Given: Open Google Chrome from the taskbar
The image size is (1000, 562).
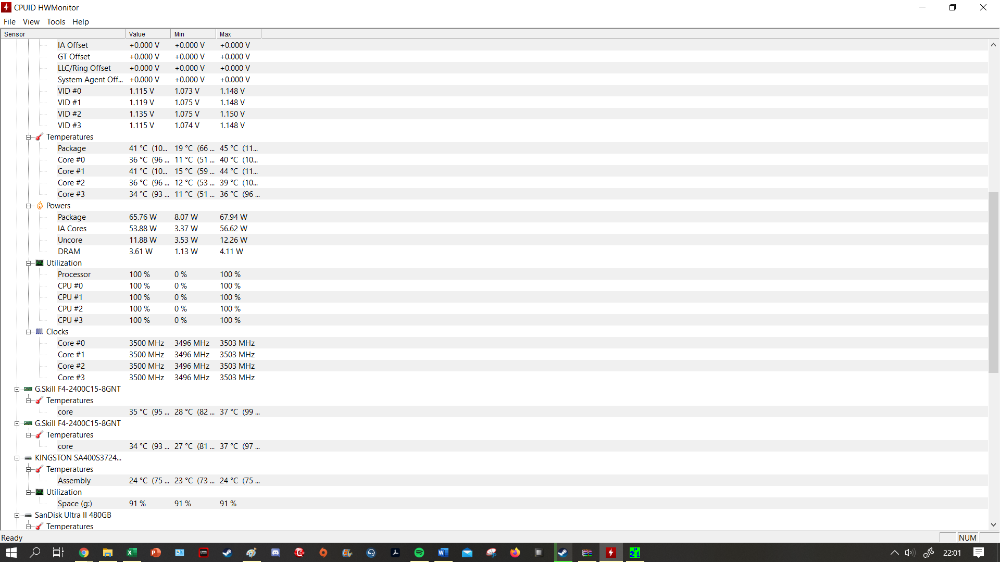Looking at the screenshot, I should [84, 552].
